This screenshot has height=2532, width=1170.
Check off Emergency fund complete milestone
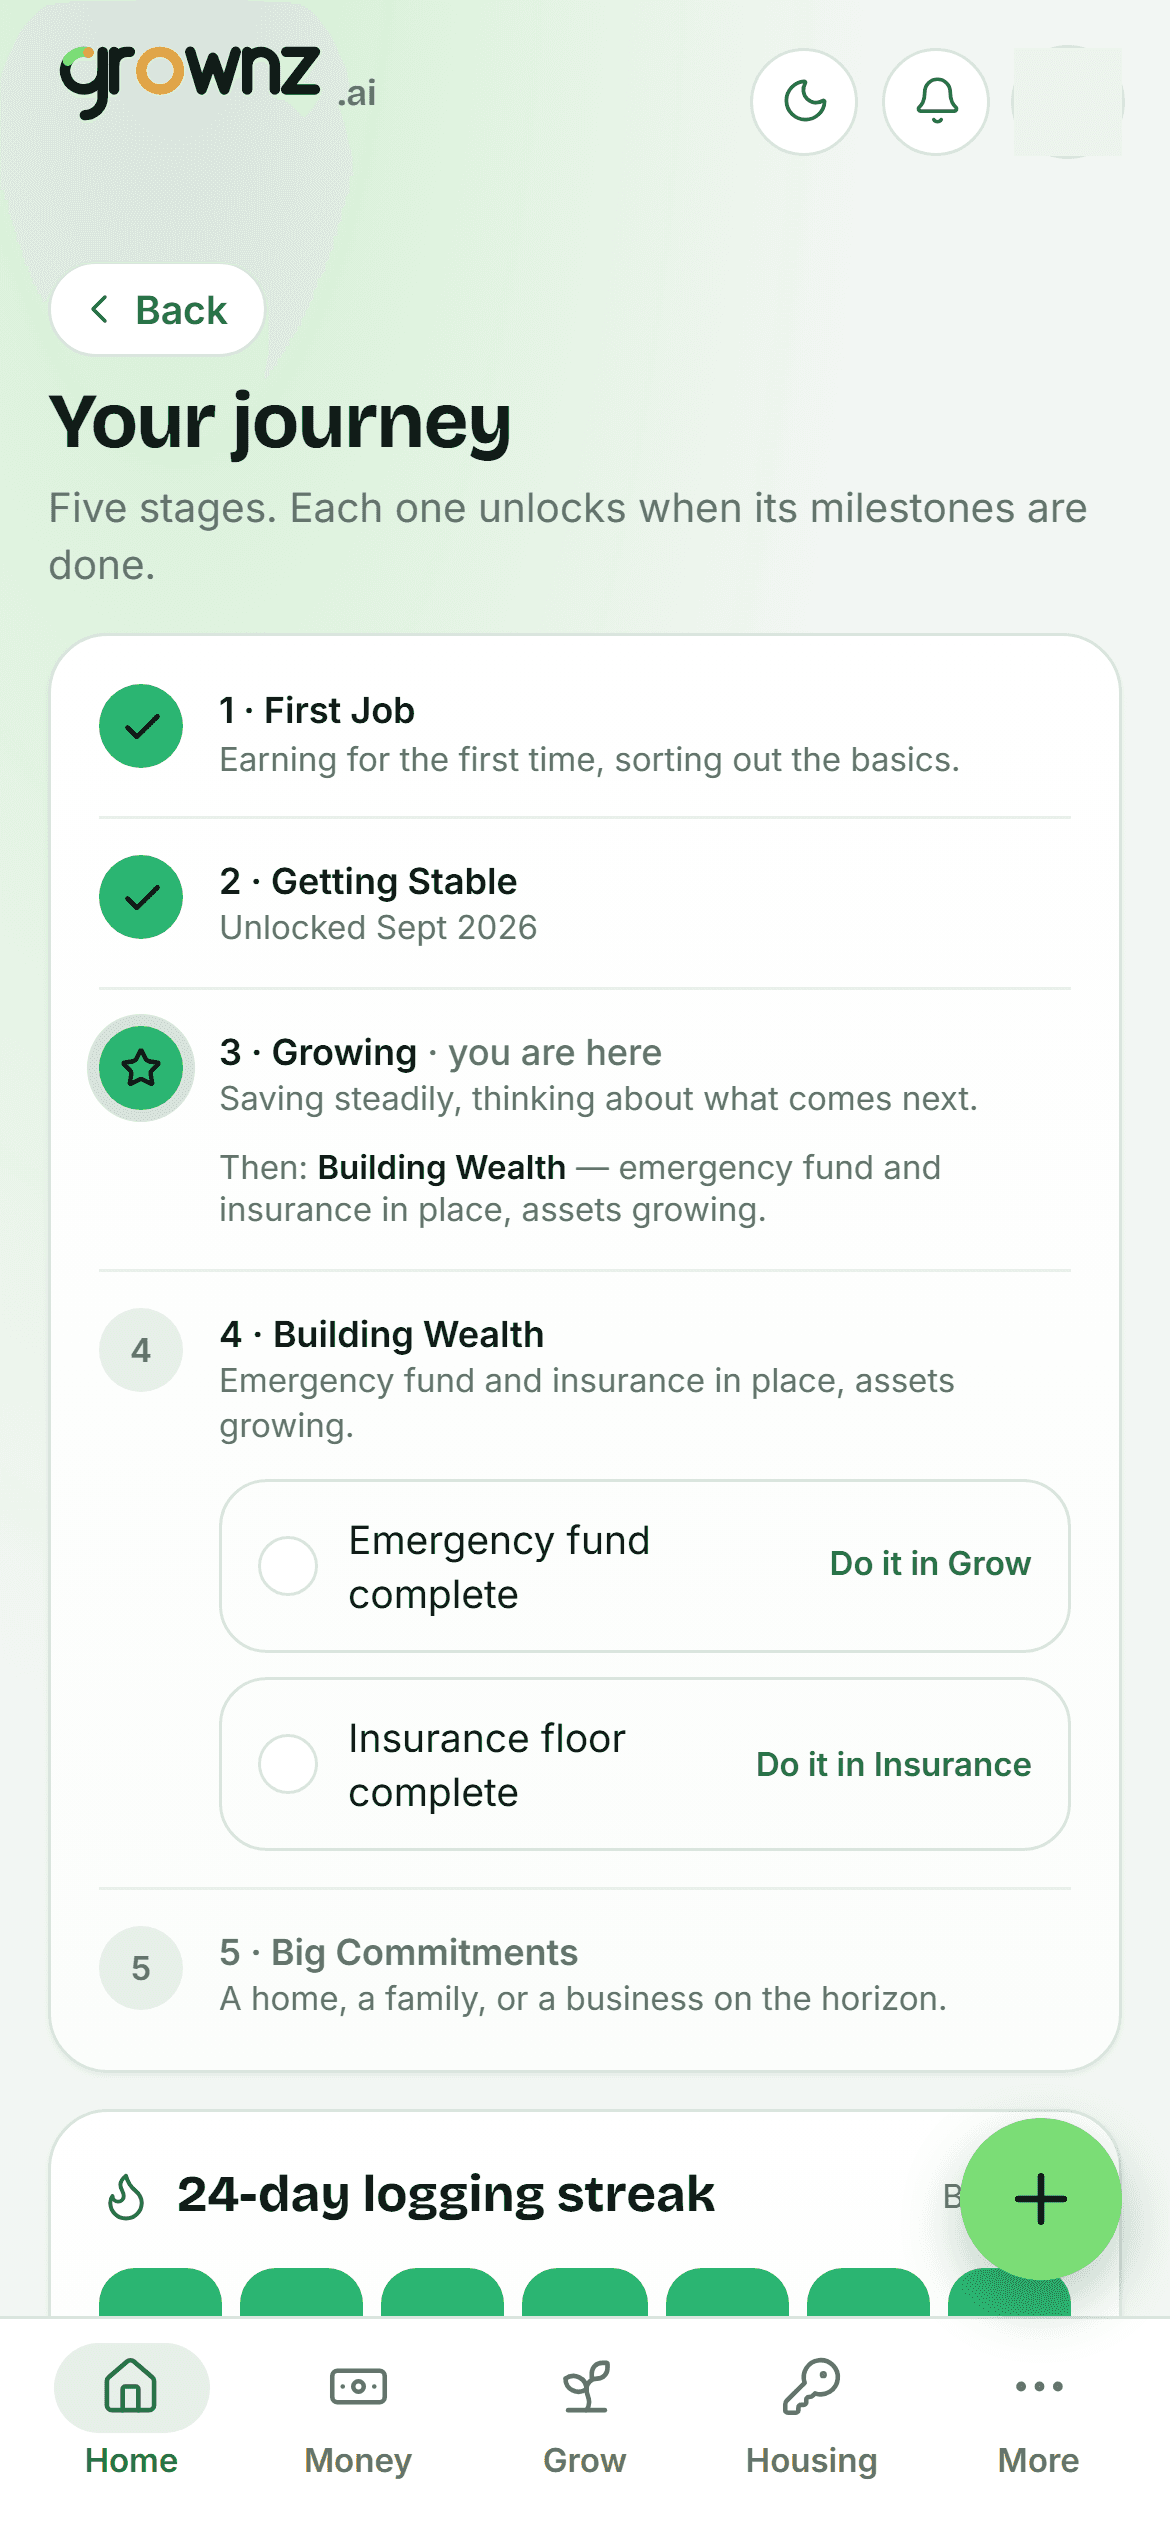[288, 1566]
